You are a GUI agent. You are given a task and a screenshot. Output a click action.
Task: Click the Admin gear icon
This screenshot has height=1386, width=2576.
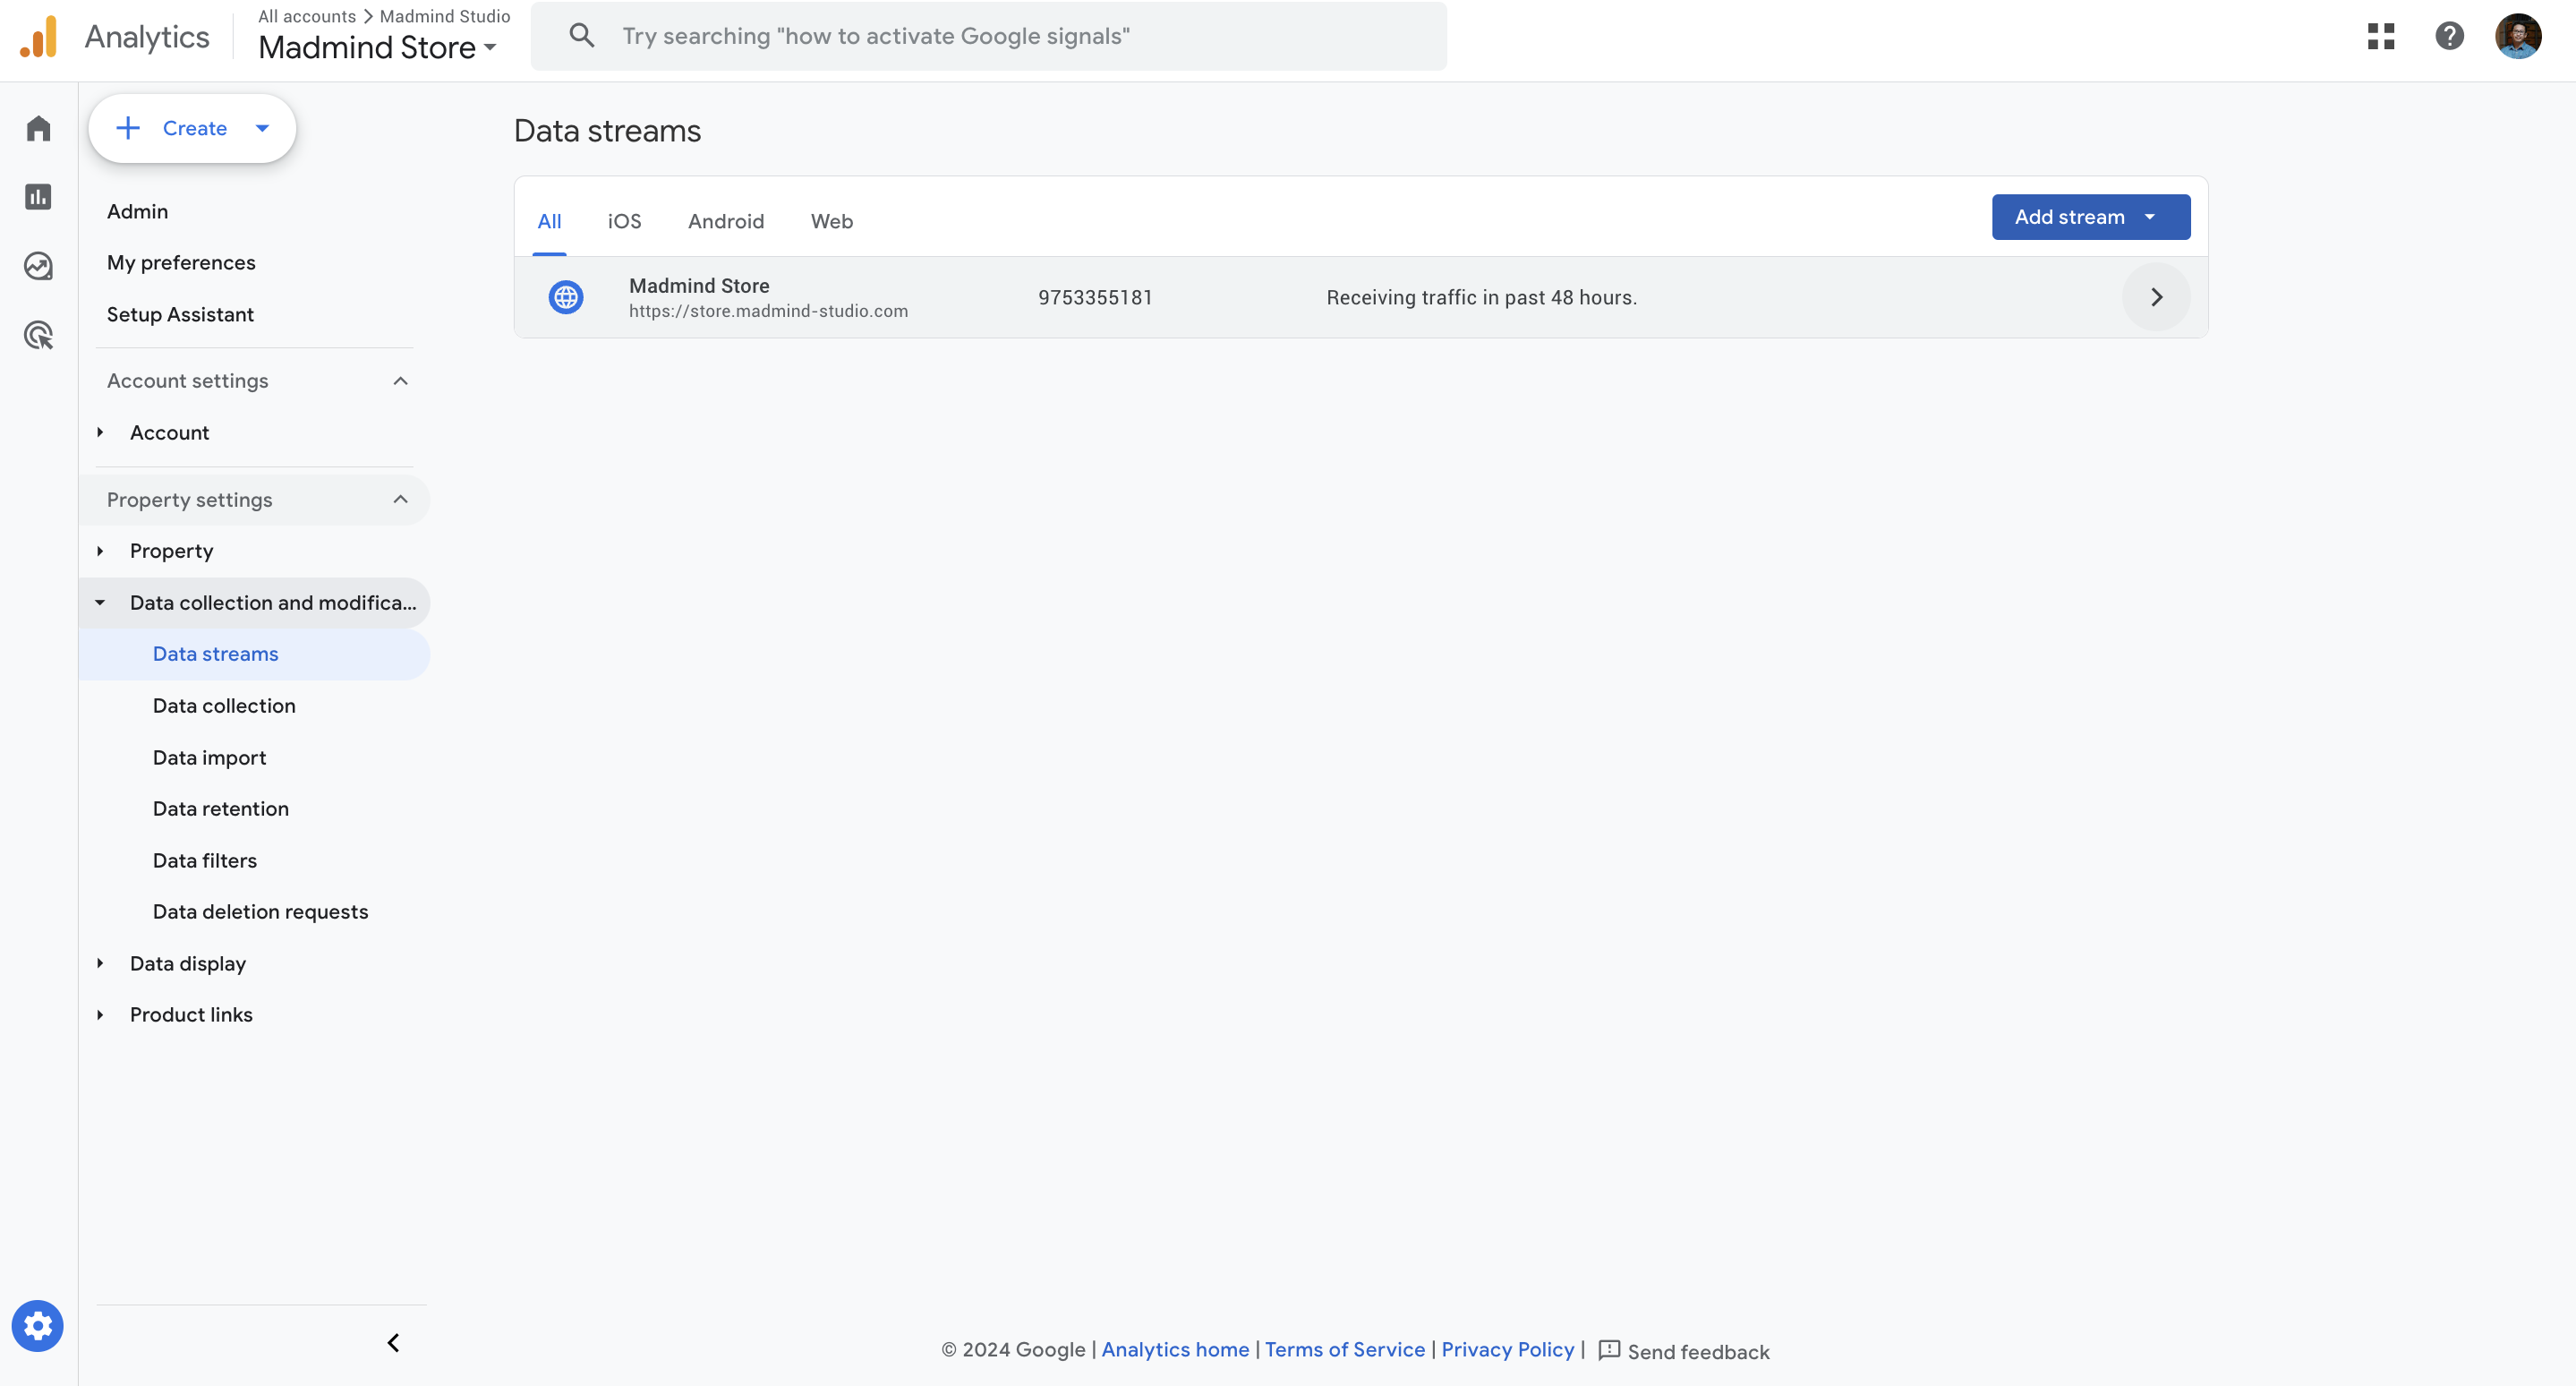(x=38, y=1326)
